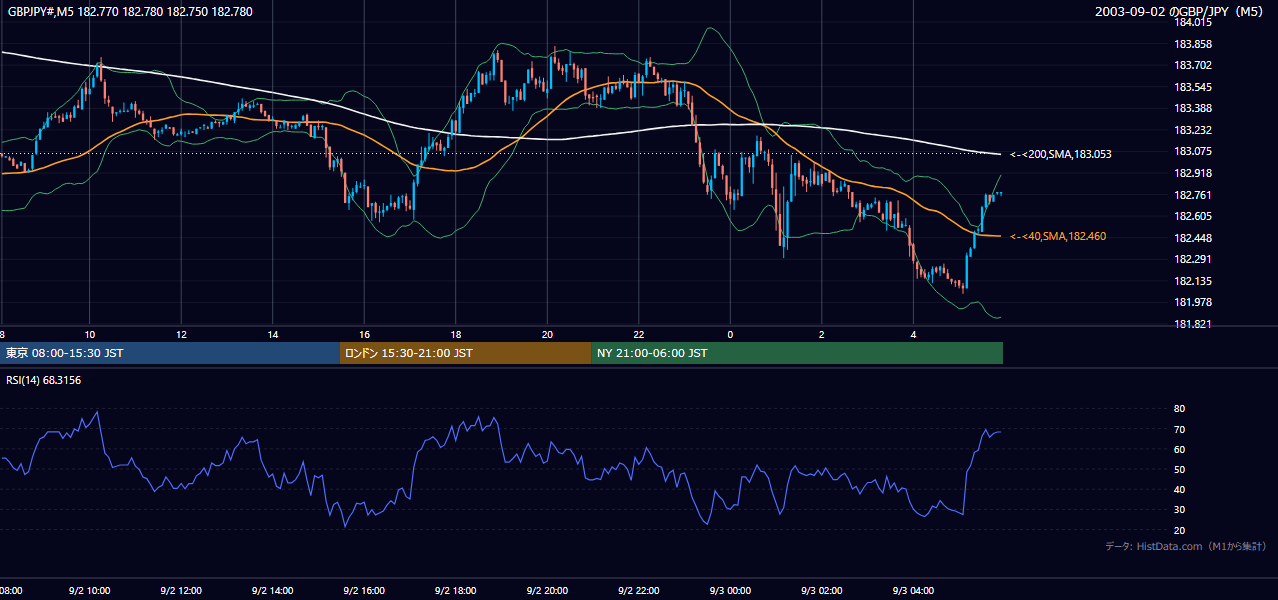Click price axis value 182.918
This screenshot has height=600, width=1278.
[x=1193, y=173]
